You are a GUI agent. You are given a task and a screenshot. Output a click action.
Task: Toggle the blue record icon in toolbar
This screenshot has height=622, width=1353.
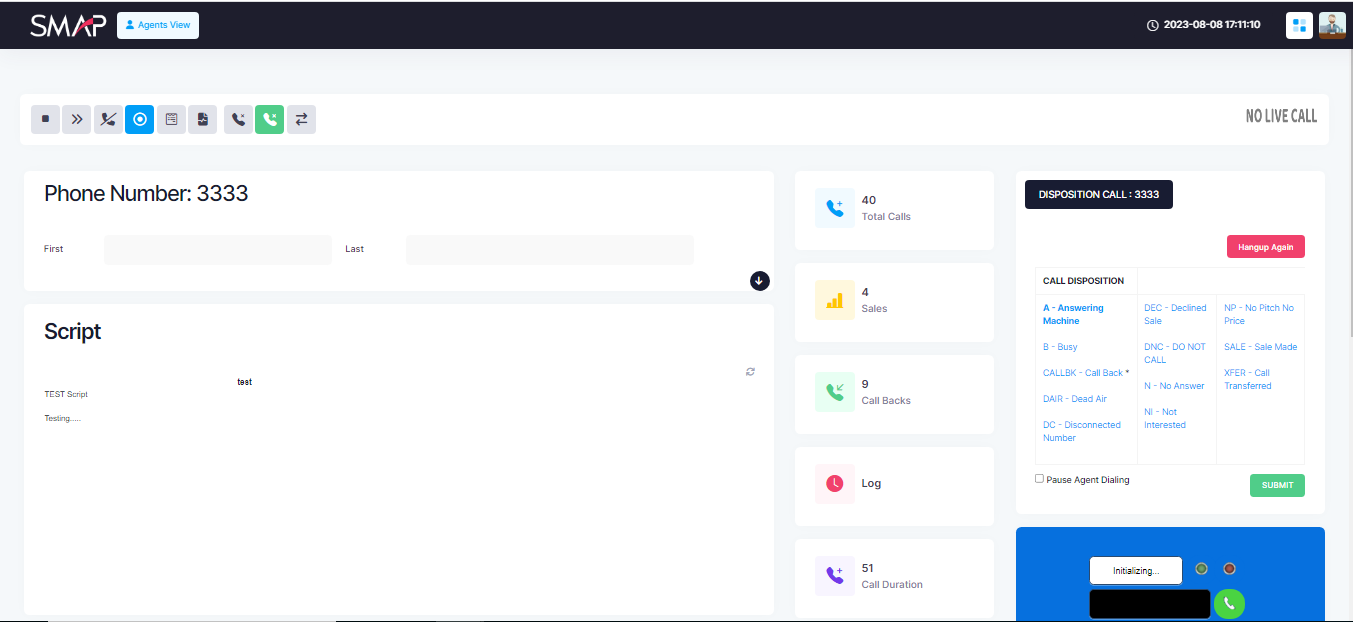(139, 119)
